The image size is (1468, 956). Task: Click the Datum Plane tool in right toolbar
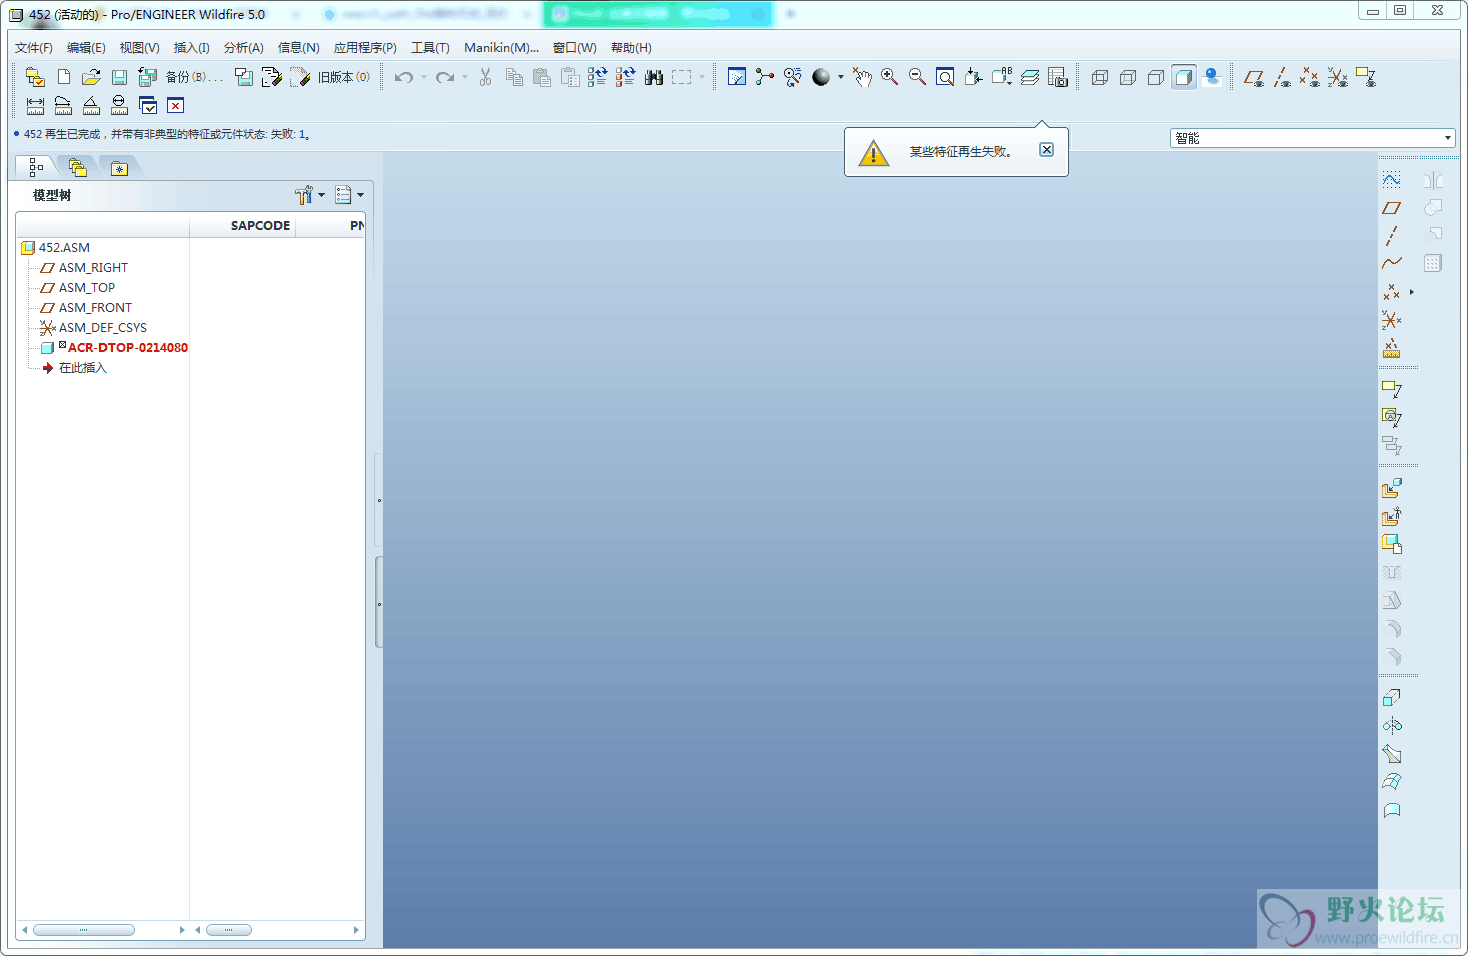1391,207
